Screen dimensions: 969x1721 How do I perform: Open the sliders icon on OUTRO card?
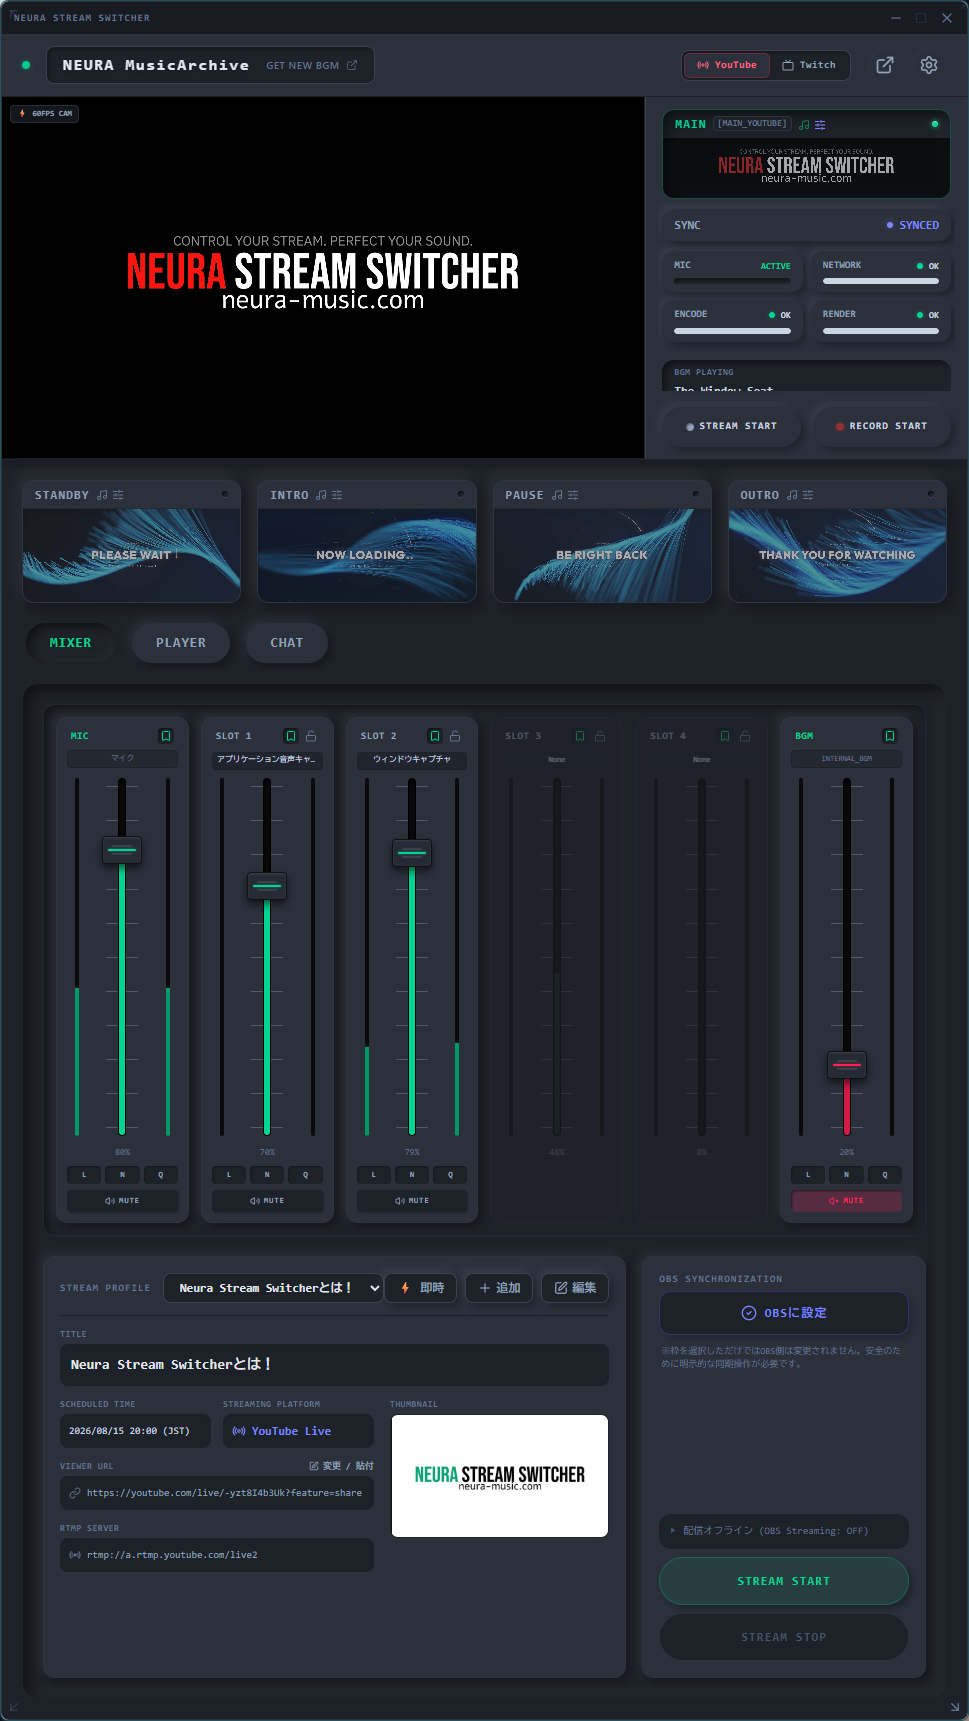coord(808,495)
